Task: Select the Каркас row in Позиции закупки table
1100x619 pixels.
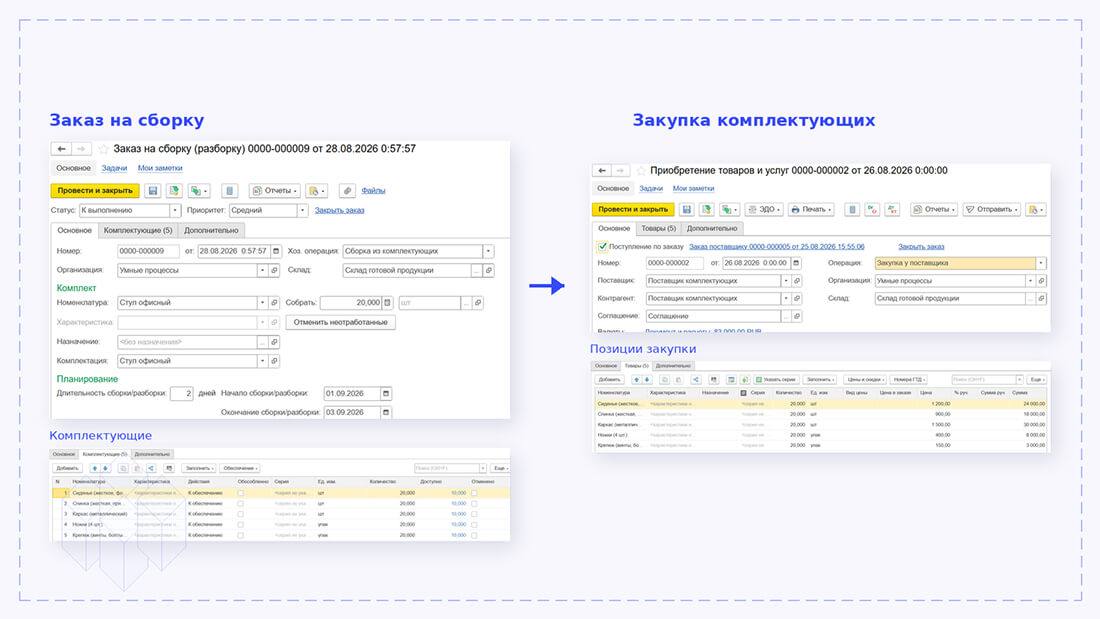Action: pos(821,425)
